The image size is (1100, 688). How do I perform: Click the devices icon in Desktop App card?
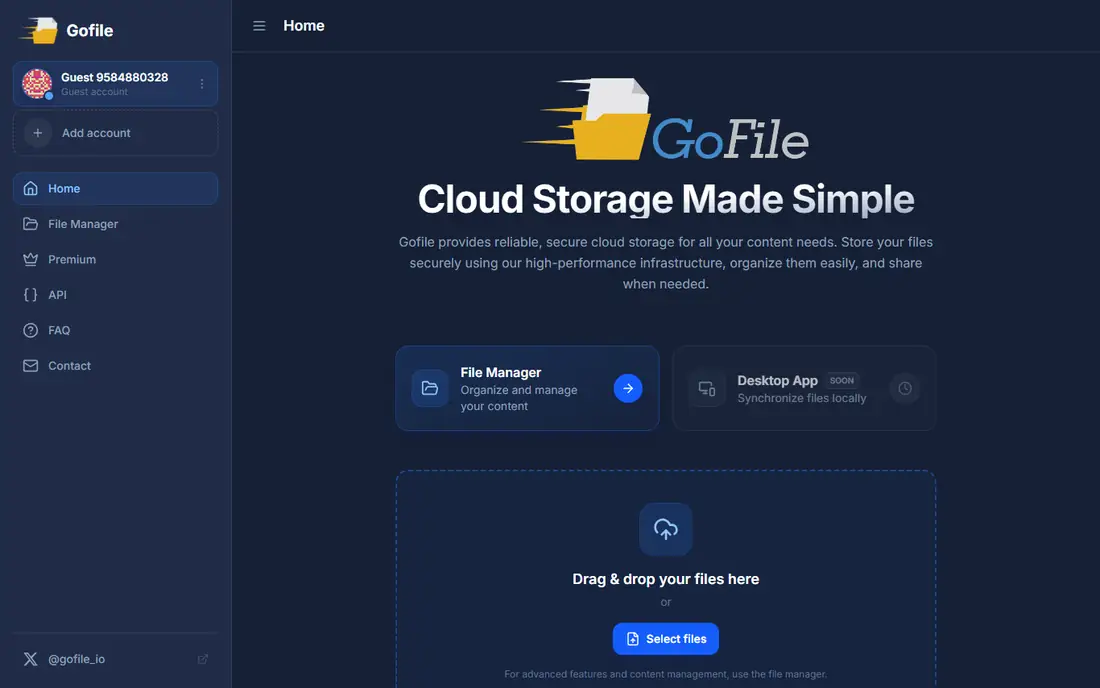pos(706,388)
